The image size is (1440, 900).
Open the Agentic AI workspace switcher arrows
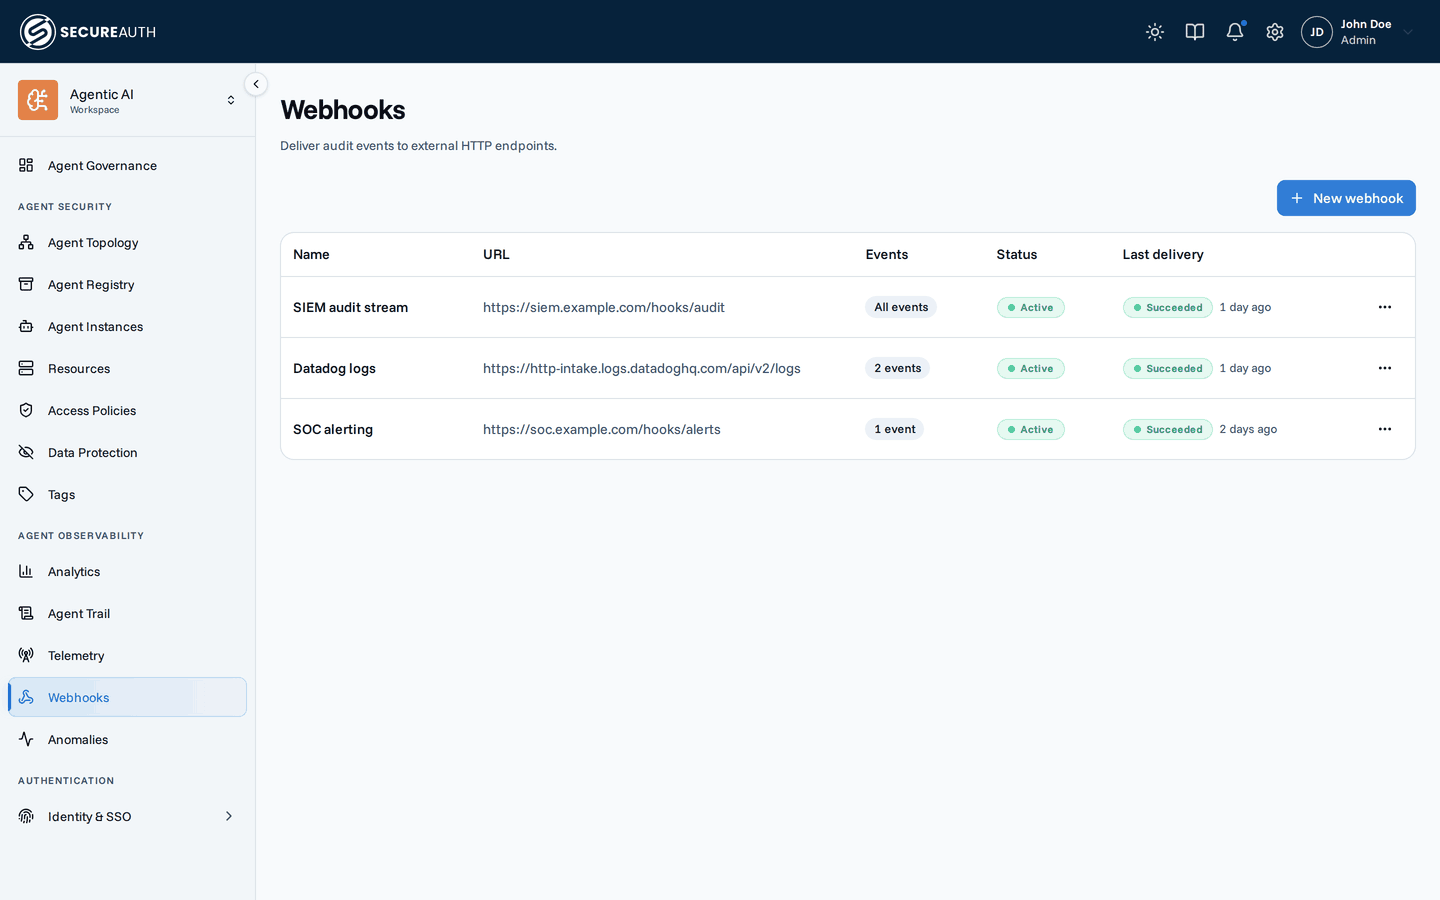[231, 100]
